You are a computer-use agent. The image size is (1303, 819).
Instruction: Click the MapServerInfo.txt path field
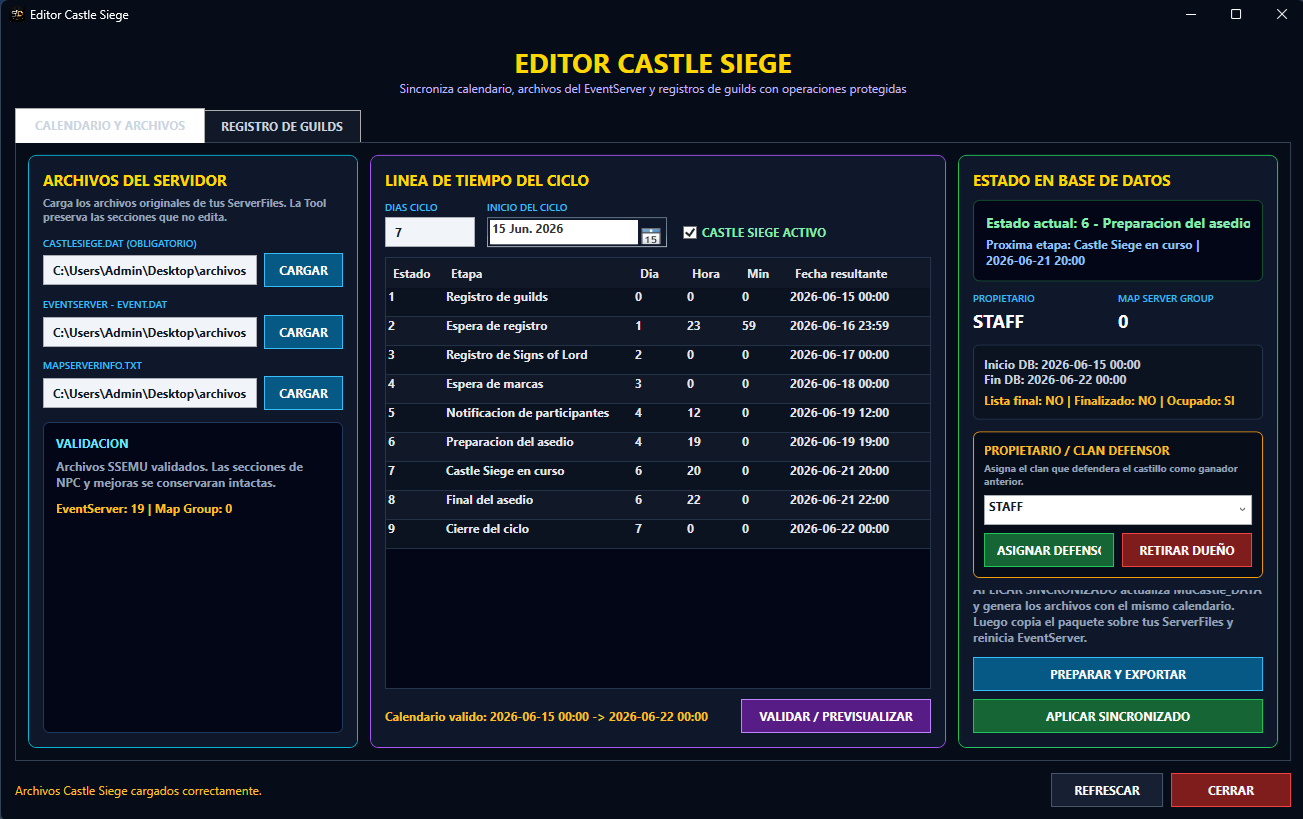(150, 393)
